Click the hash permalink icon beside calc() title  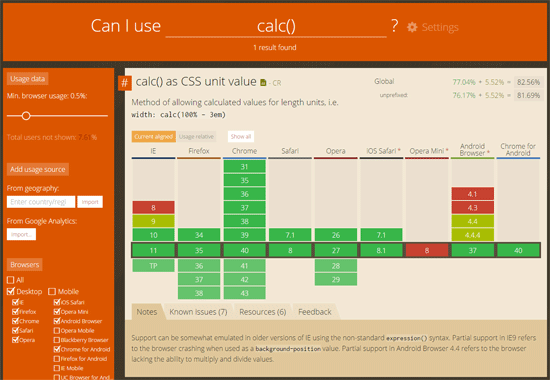tap(125, 83)
